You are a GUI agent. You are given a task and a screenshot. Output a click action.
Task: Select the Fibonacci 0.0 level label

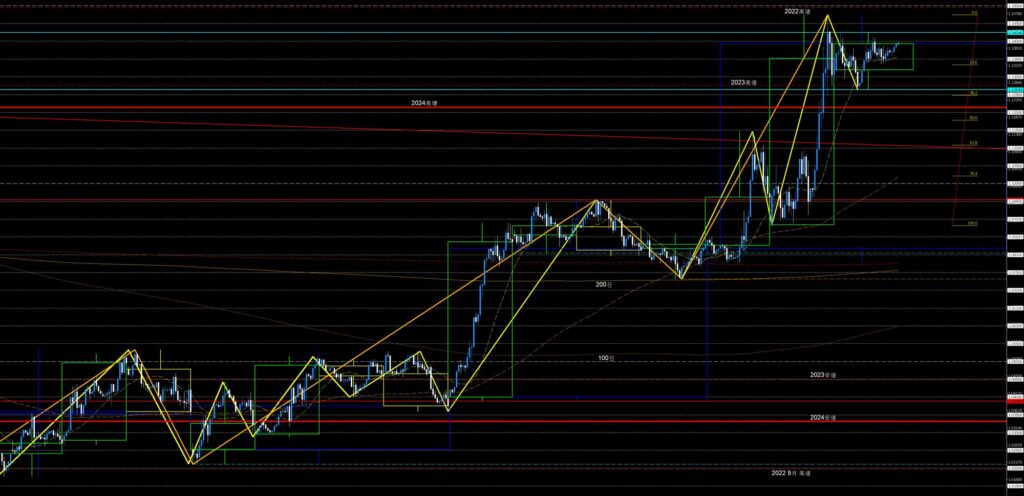(973, 14)
